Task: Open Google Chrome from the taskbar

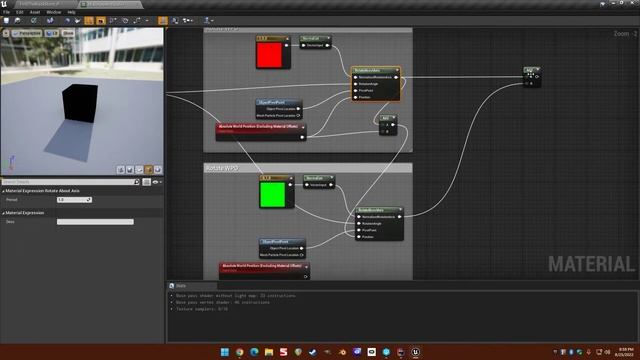Action: (x=240, y=352)
